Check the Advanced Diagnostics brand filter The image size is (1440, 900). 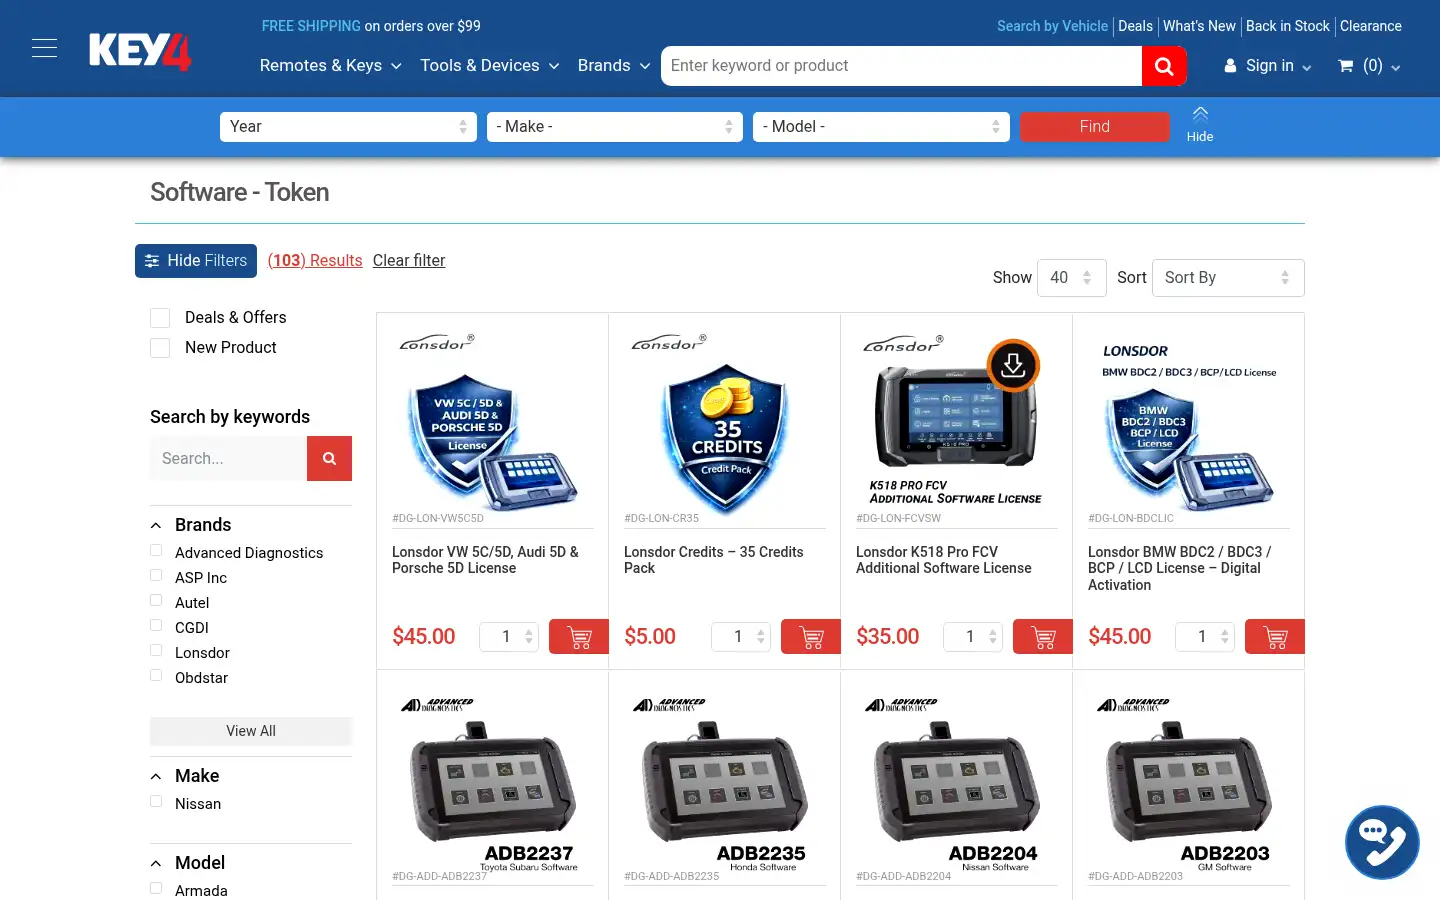click(x=156, y=550)
